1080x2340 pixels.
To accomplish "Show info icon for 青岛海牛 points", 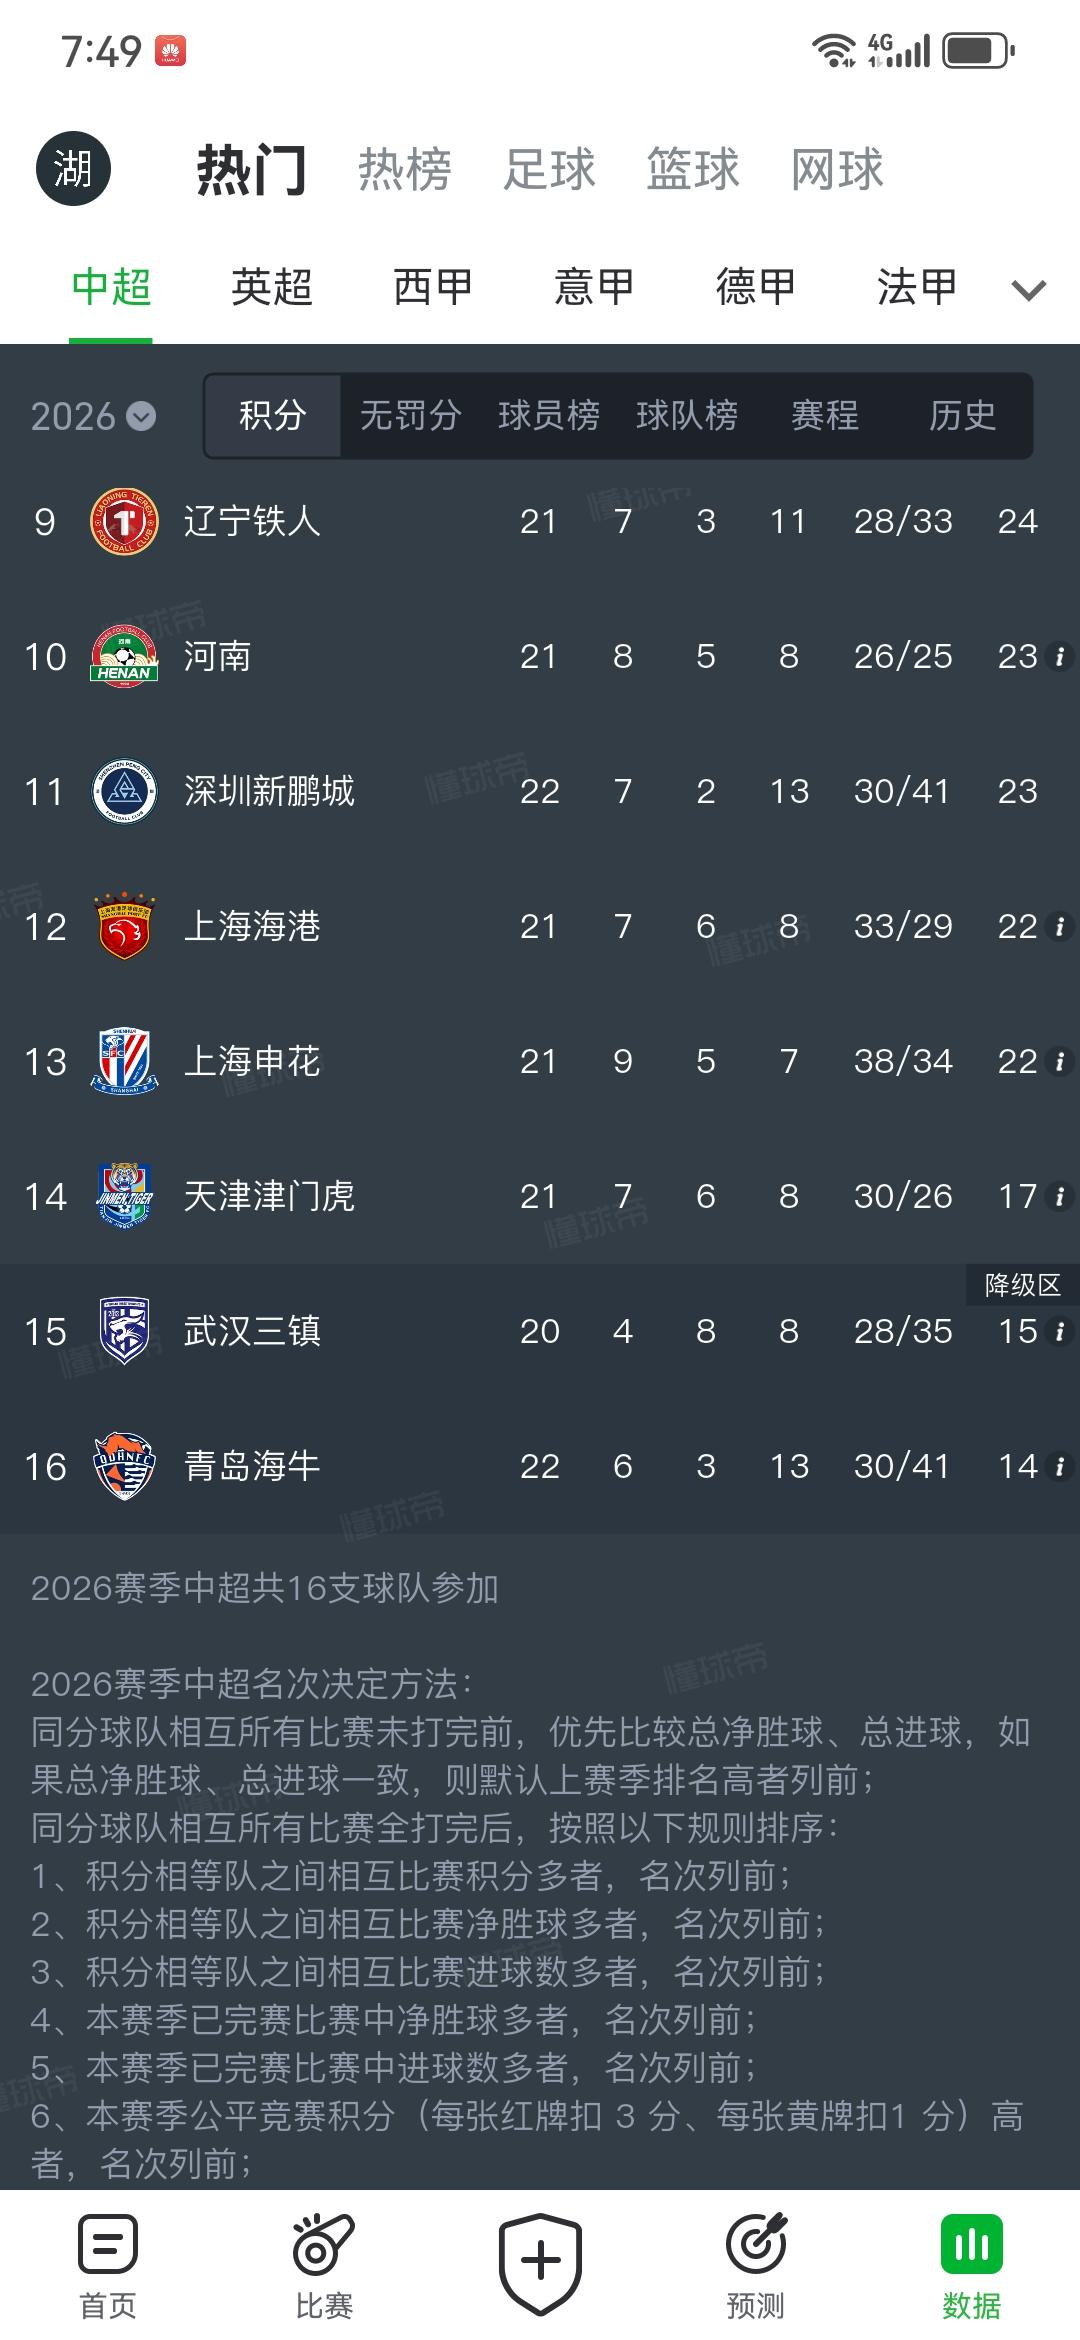I will [1060, 1466].
